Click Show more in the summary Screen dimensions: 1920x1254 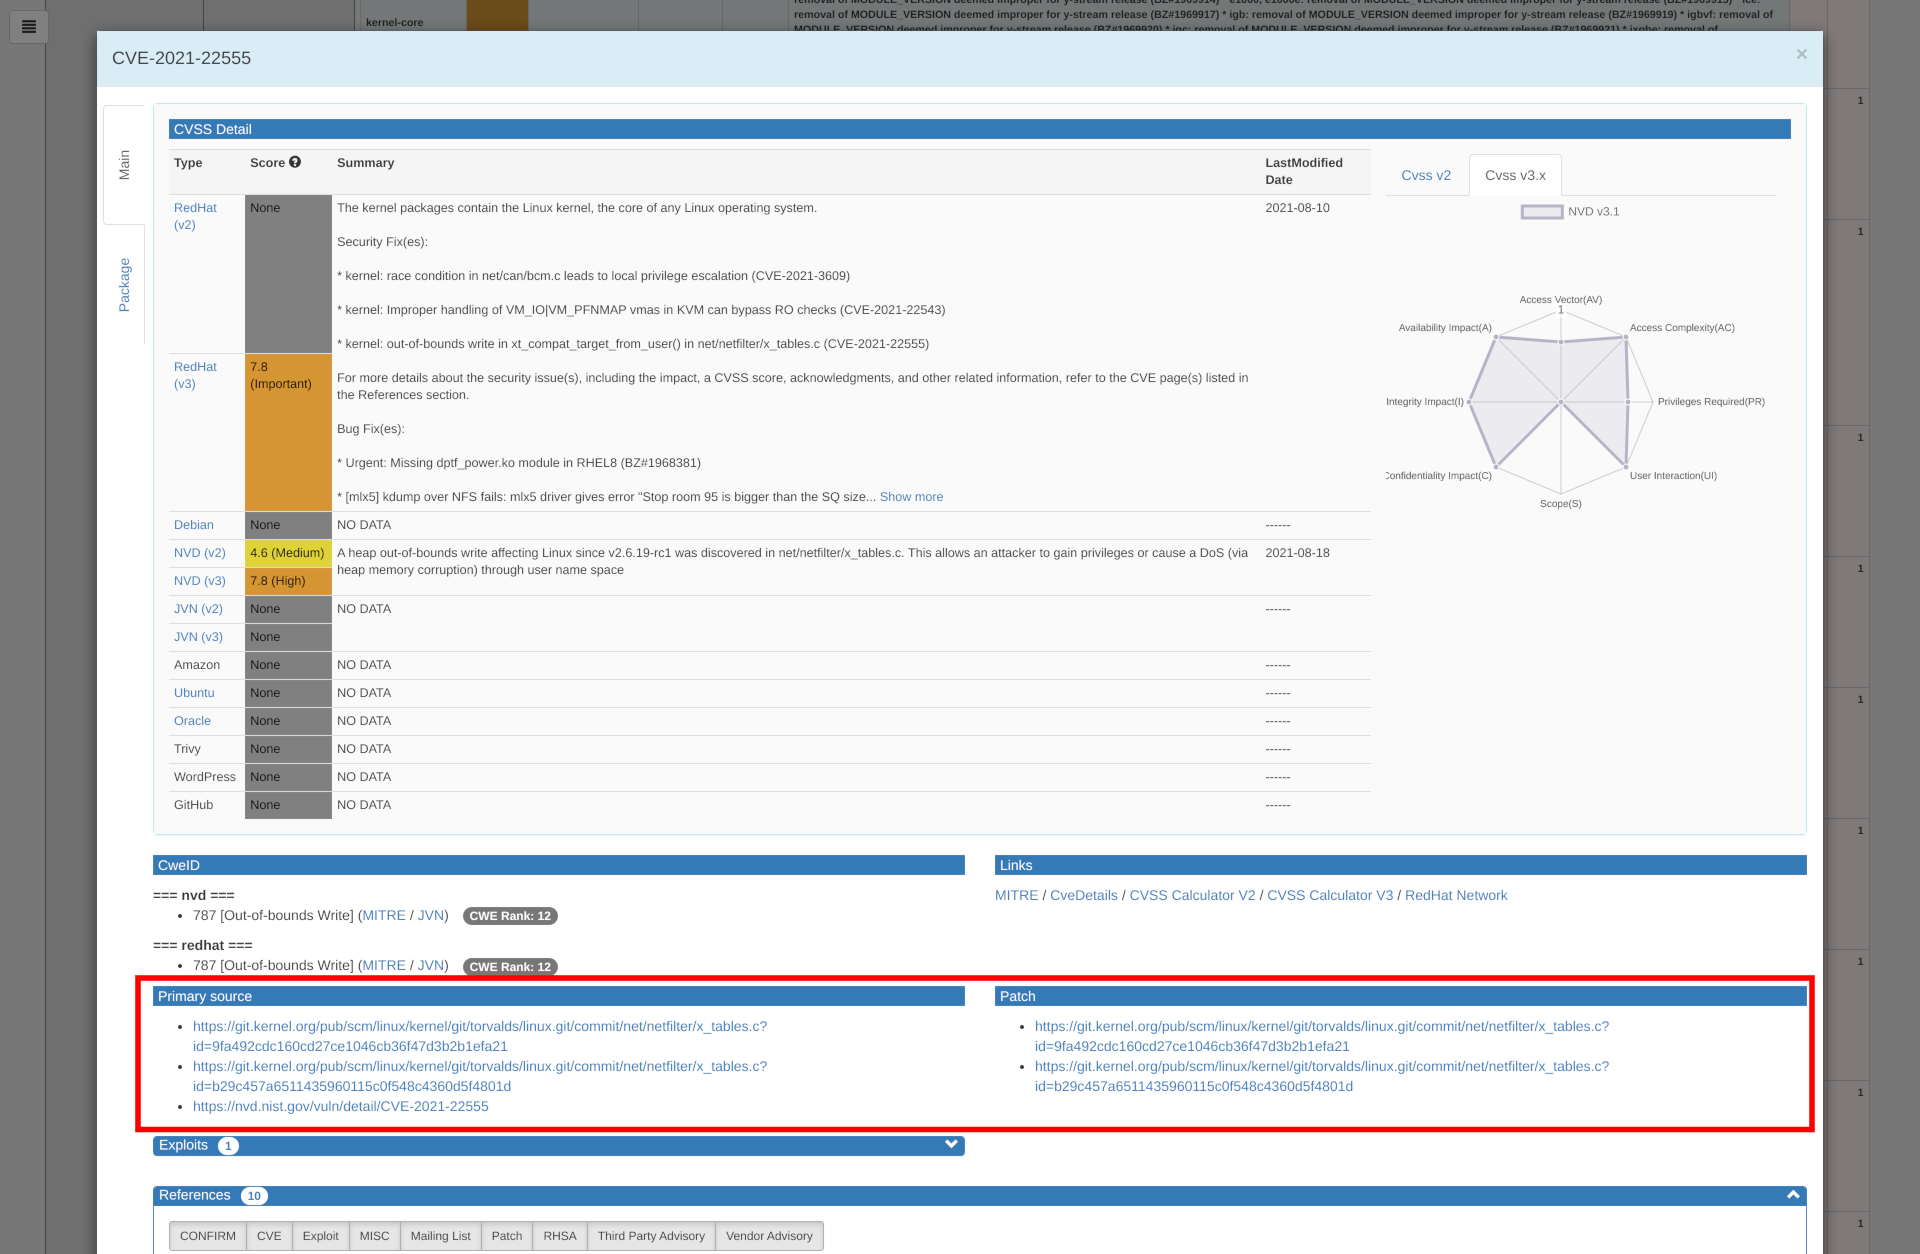click(911, 497)
